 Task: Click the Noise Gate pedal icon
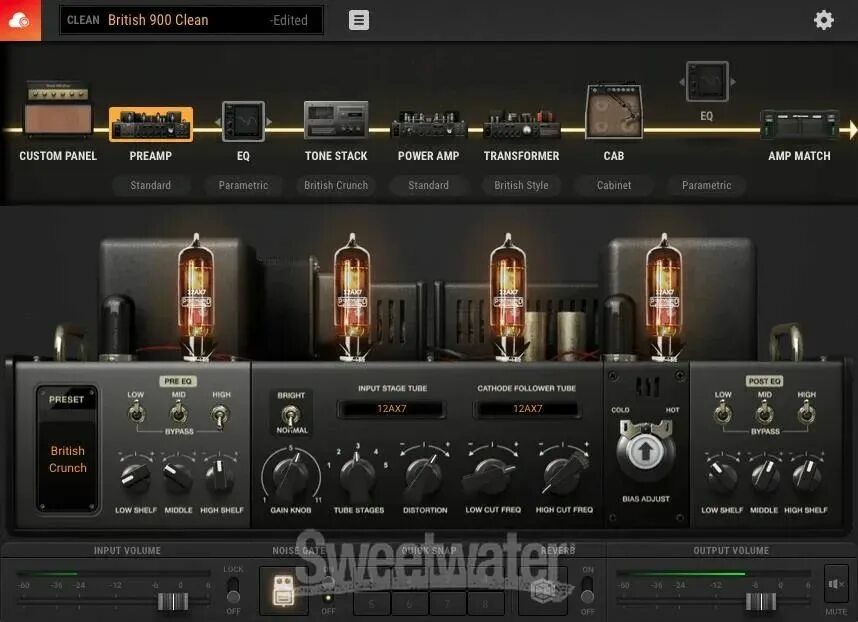click(x=283, y=591)
